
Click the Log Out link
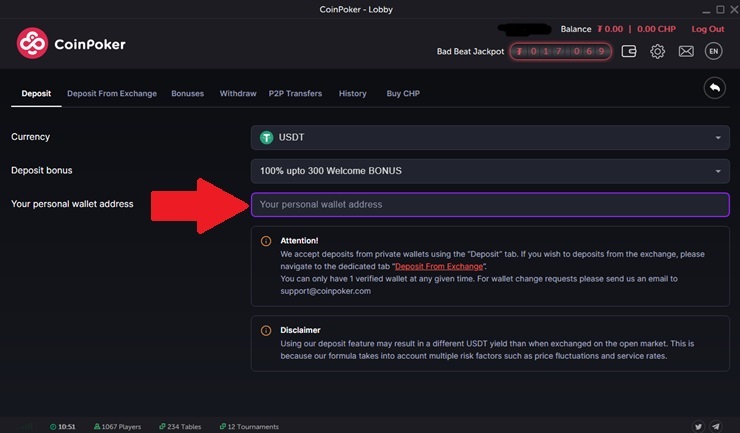(x=708, y=29)
